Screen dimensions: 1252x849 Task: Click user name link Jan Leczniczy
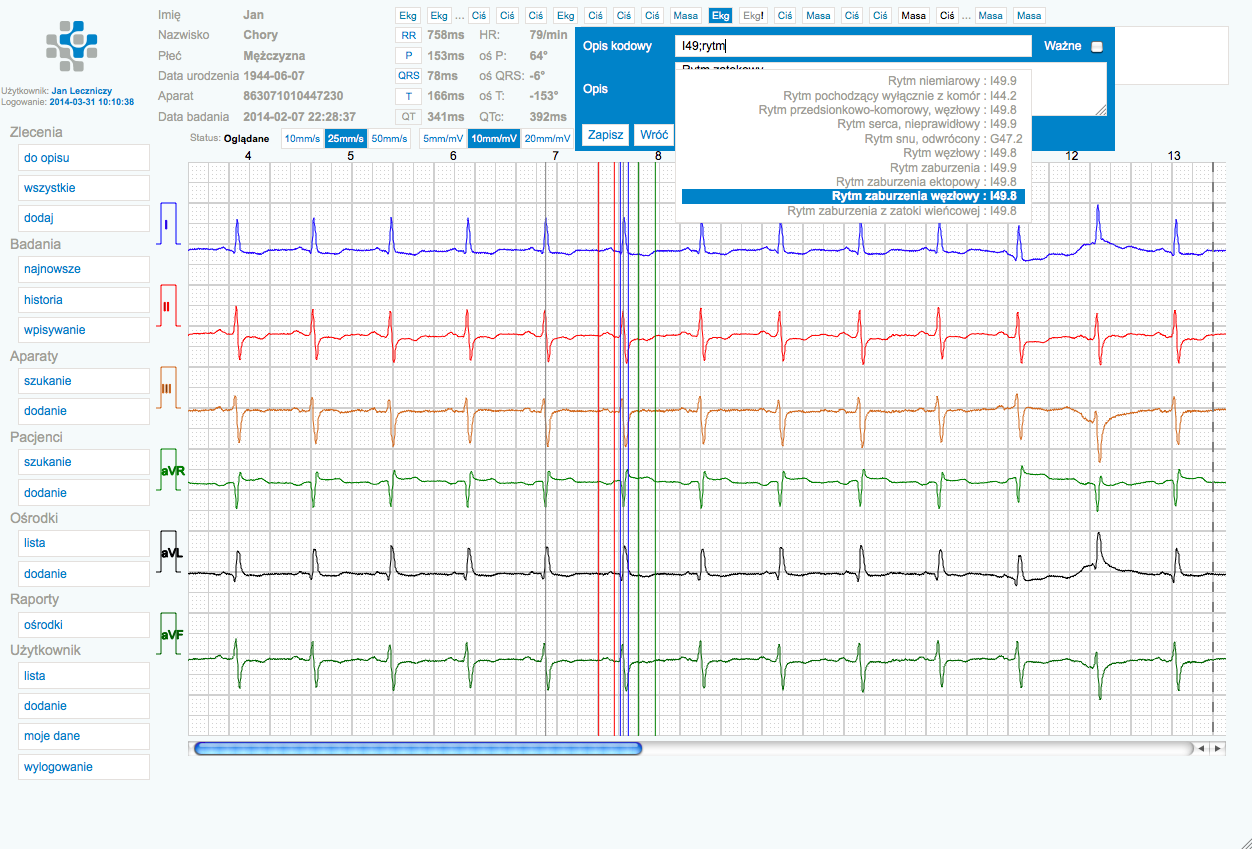(x=82, y=90)
